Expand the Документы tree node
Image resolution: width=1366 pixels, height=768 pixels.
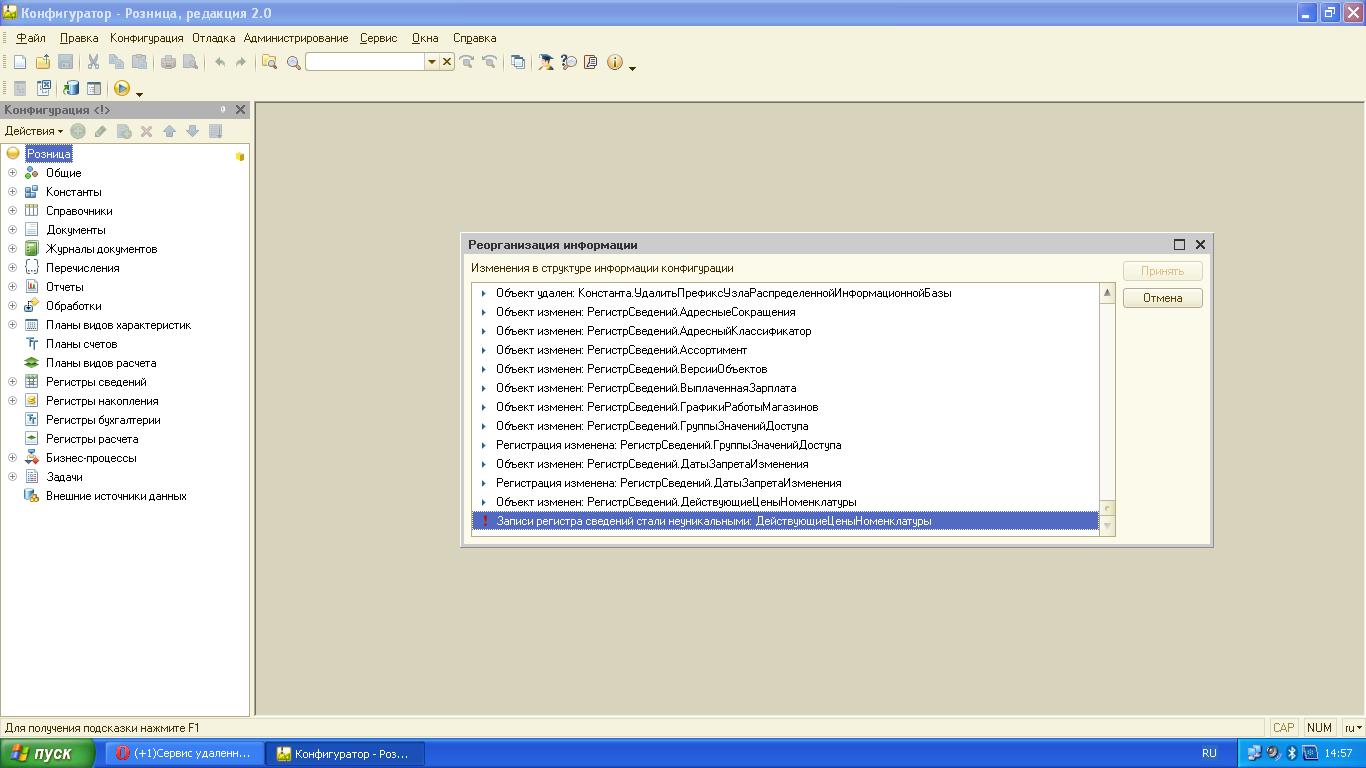point(12,230)
